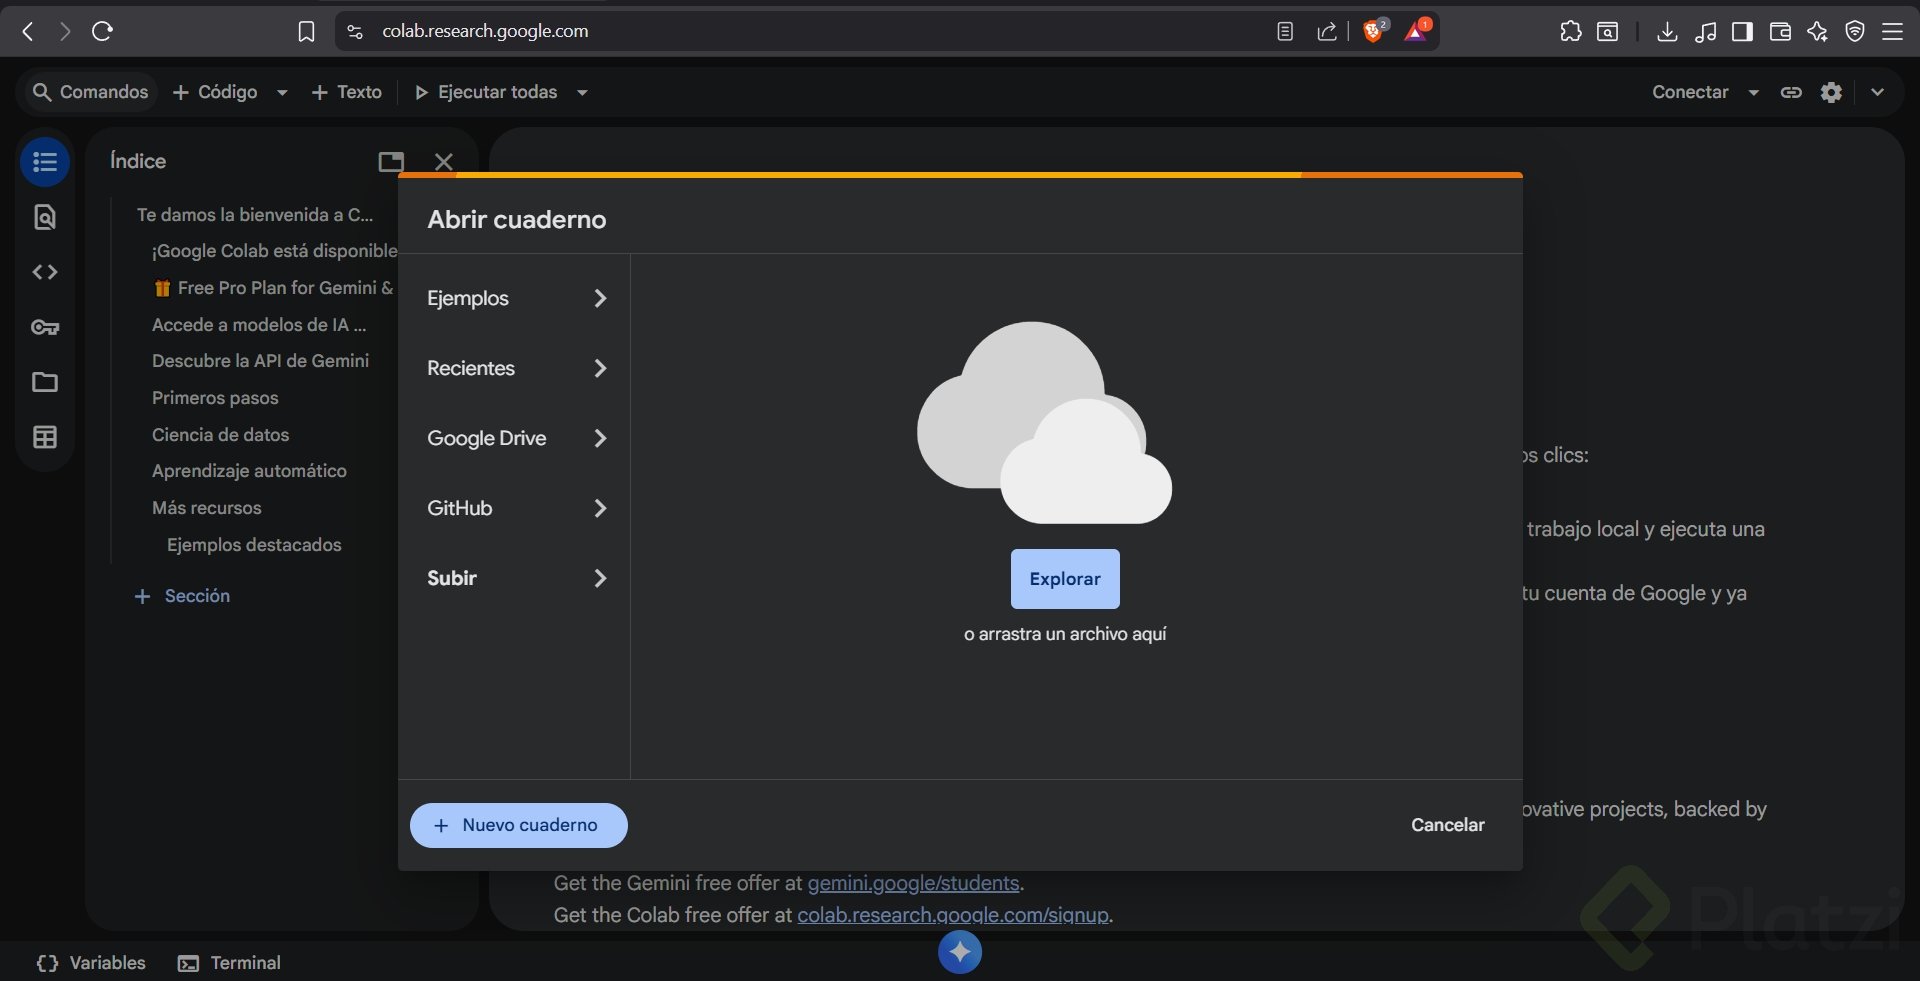This screenshot has height=981, width=1920.
Task: Select 'Te damos la bienvenida a C...' index entry
Action: (x=255, y=215)
